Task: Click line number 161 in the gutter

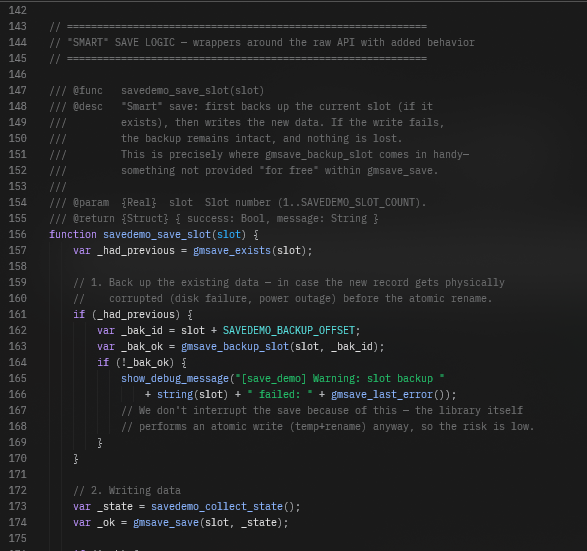Action: [x=18, y=314]
